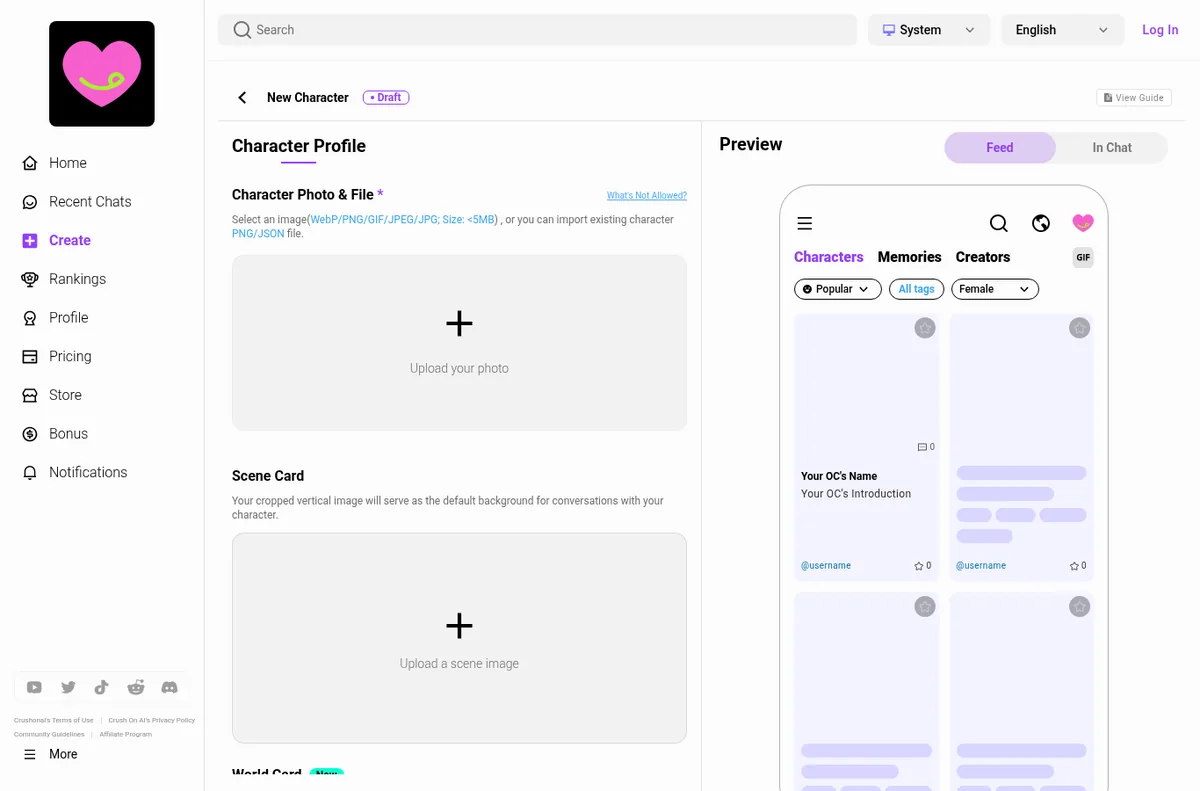Open the What's Not Allowed link

pyautogui.click(x=647, y=196)
